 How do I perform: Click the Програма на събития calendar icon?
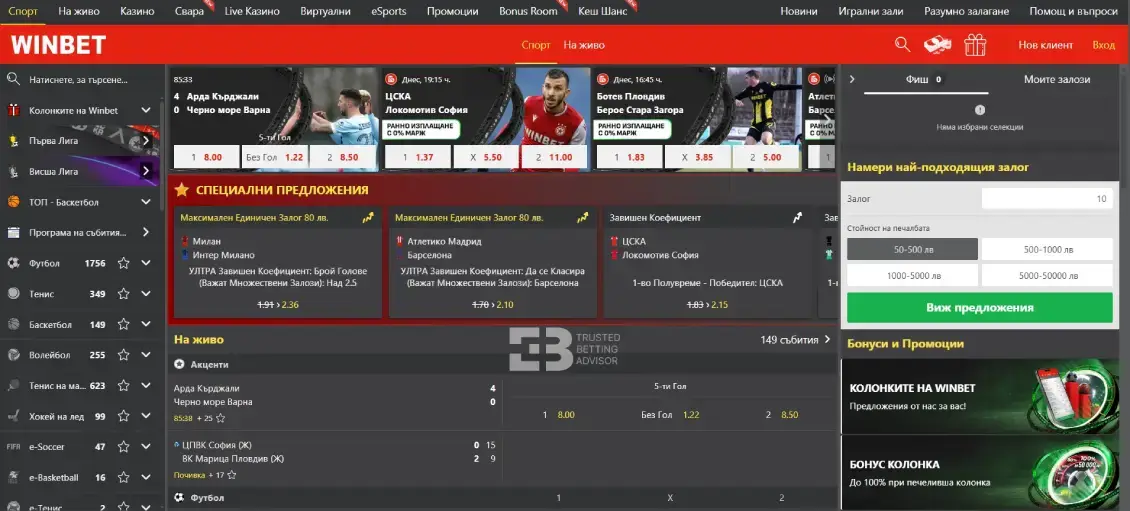(x=13, y=233)
